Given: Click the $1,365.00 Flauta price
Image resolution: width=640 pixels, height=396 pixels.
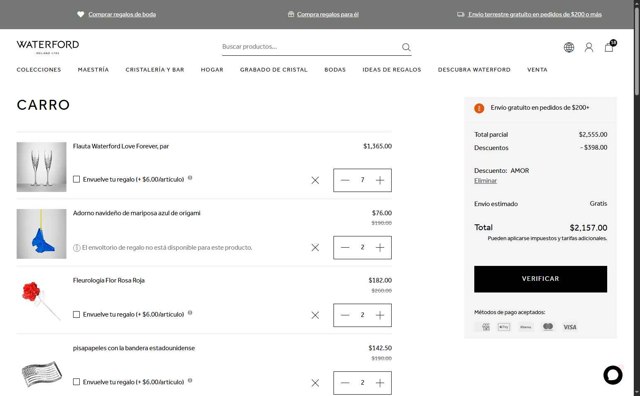Looking at the screenshot, I should [377, 146].
